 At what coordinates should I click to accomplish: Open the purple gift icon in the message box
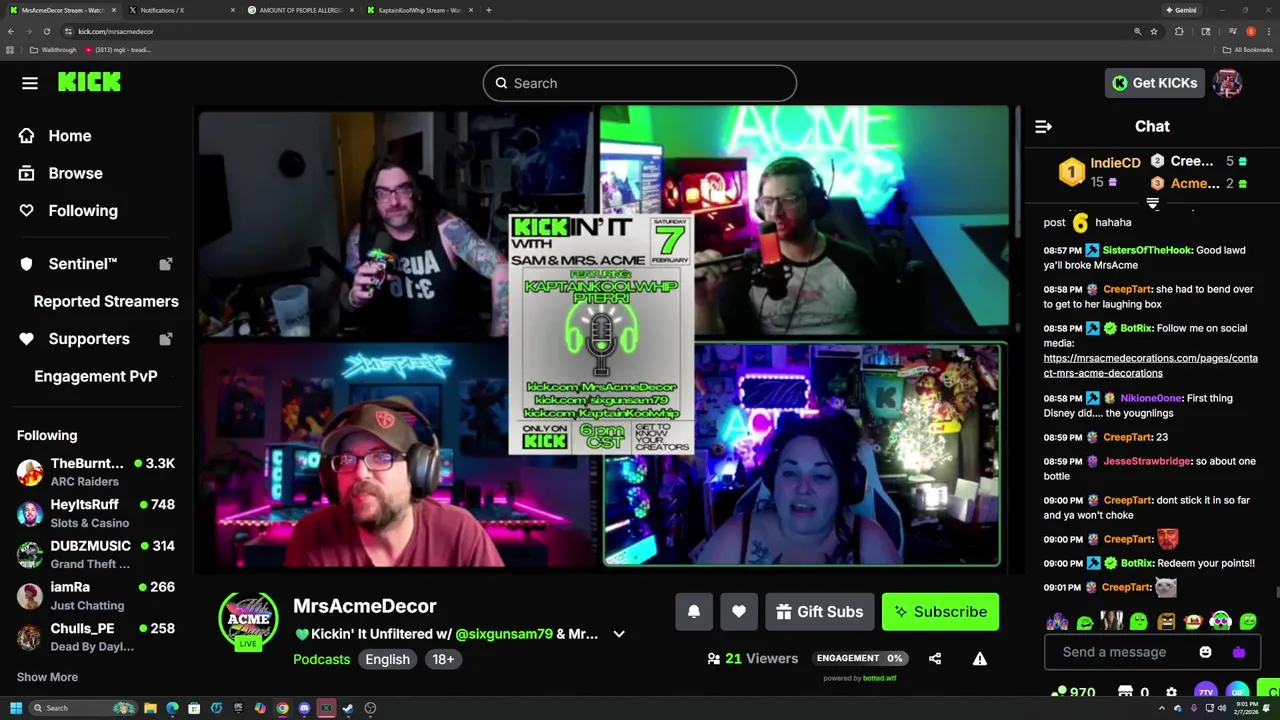tap(1239, 652)
